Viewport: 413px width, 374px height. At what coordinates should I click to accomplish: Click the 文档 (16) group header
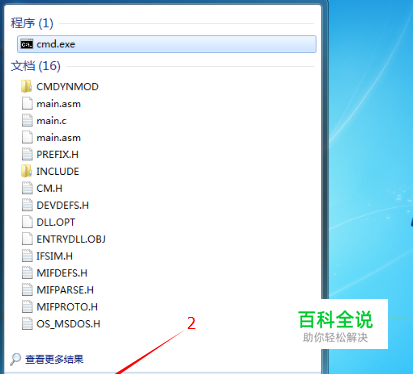[x=36, y=66]
